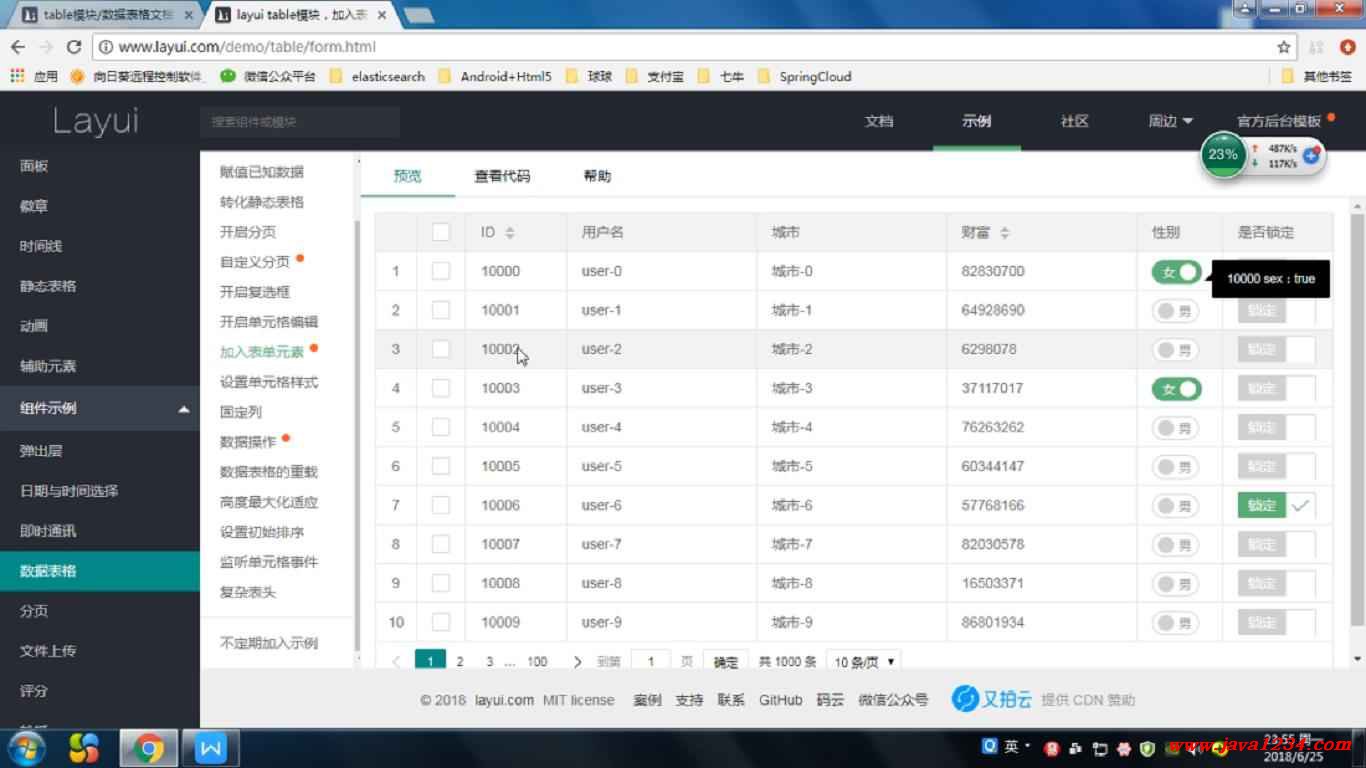Expand the 周边 dropdown in top nav
This screenshot has width=1366, height=768.
[1170, 121]
